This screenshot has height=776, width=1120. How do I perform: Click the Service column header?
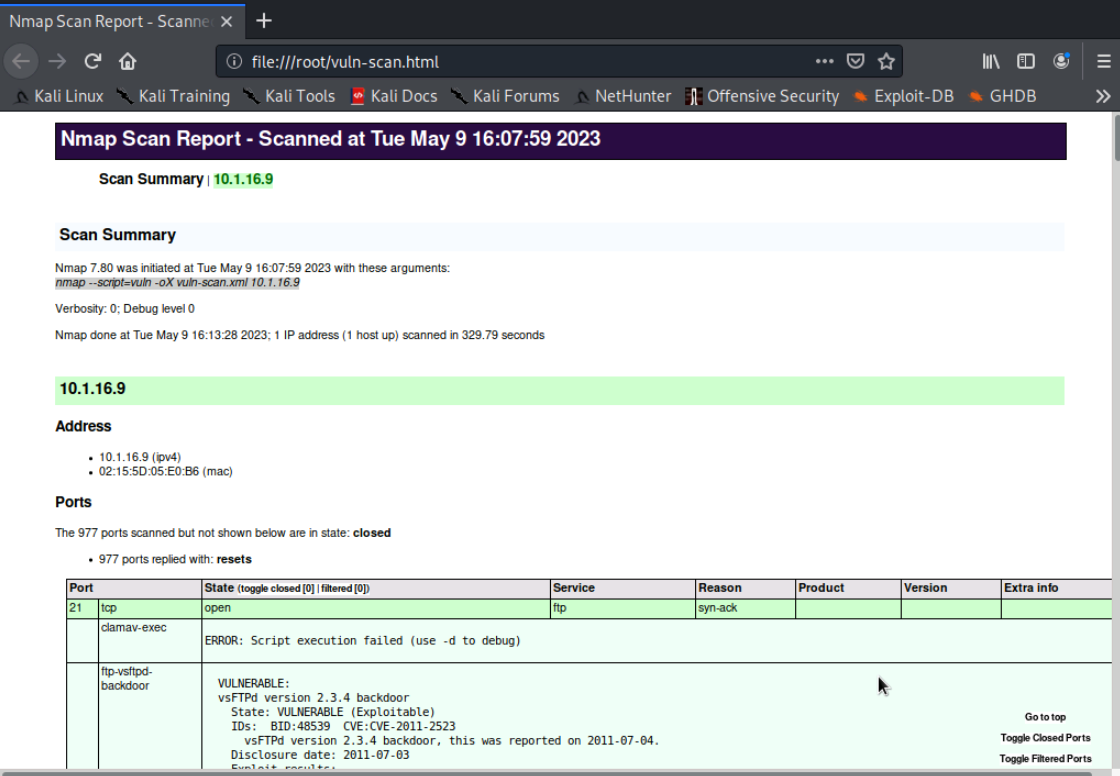623,588
